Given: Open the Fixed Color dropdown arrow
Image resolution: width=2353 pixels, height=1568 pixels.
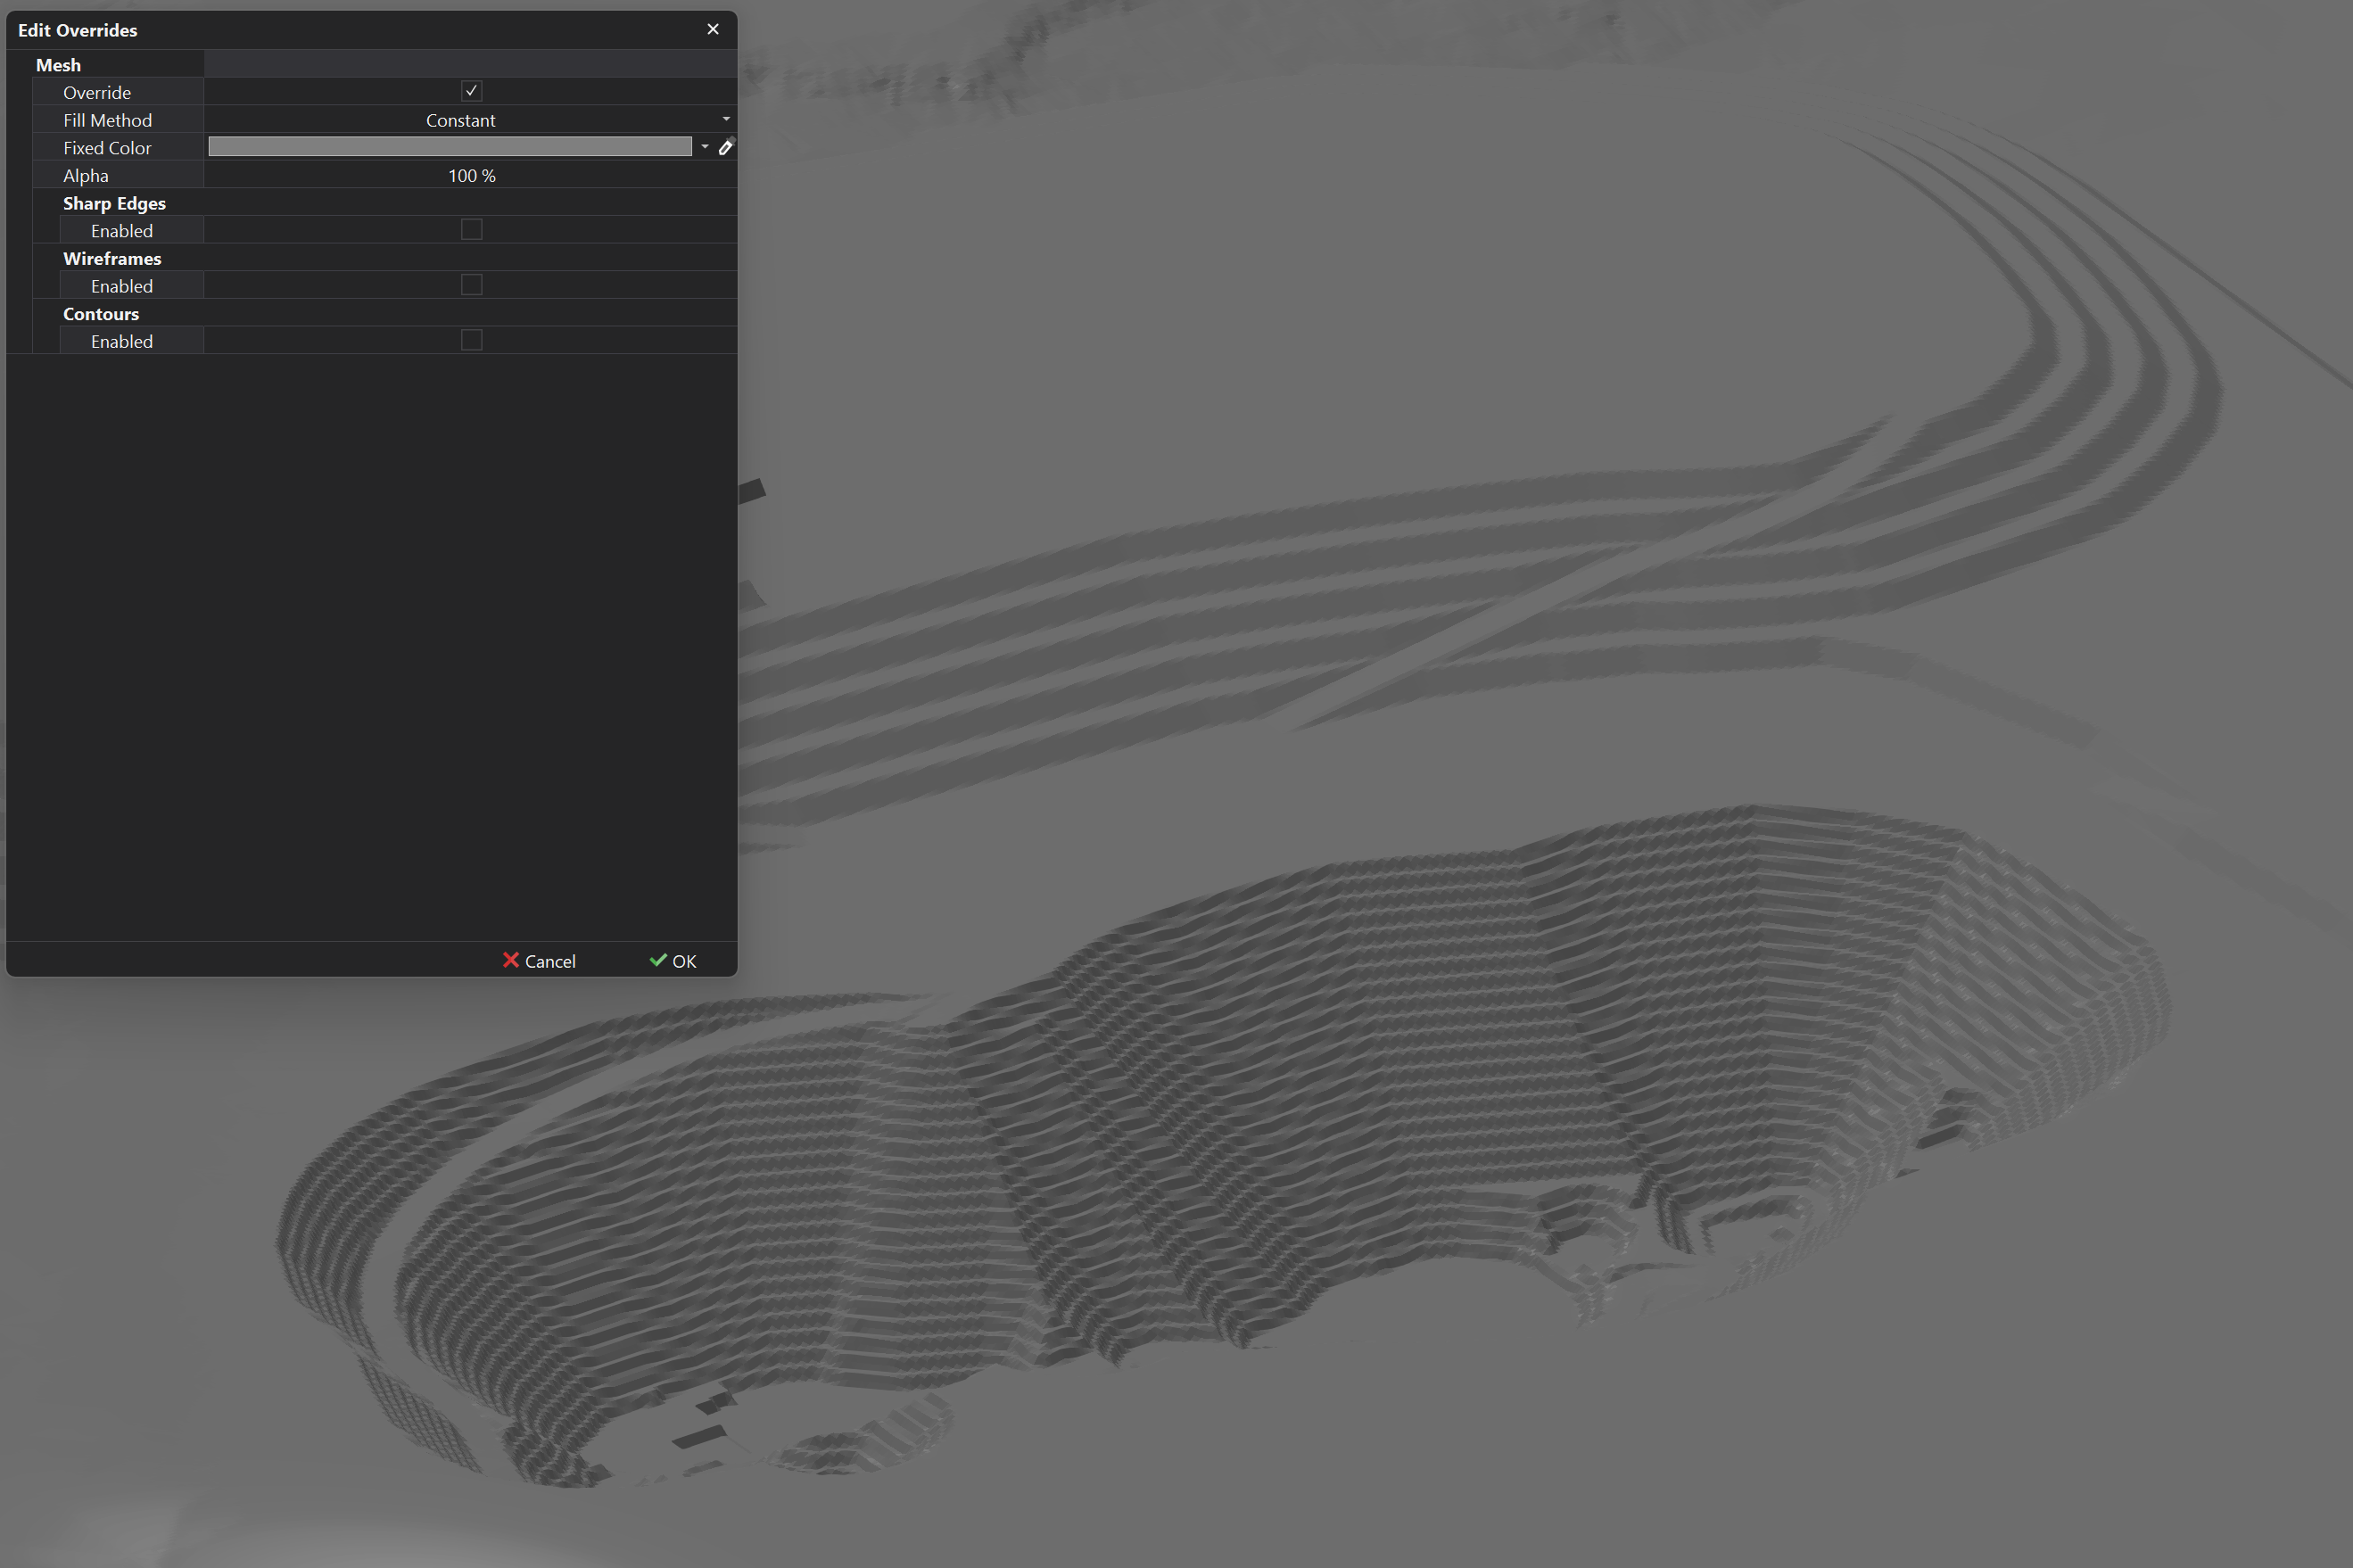Looking at the screenshot, I should [x=706, y=146].
